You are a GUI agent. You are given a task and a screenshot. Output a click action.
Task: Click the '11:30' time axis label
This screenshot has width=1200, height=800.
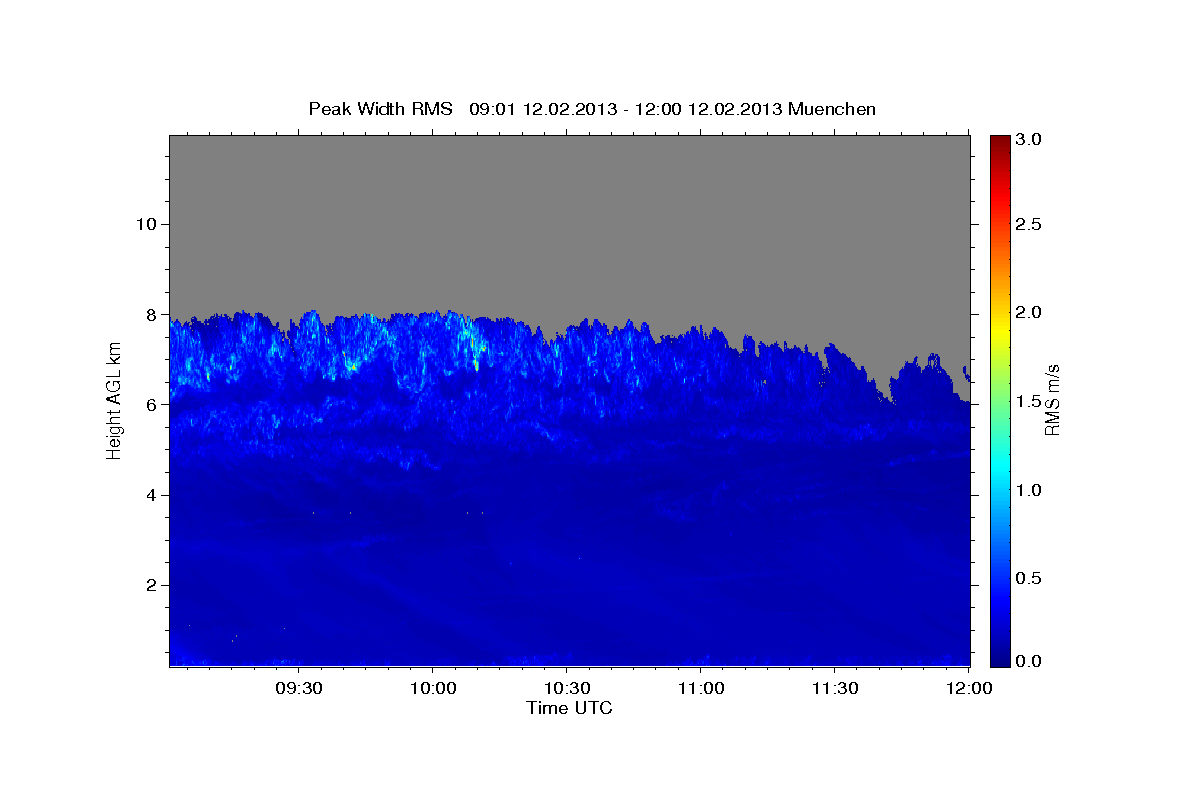835,689
